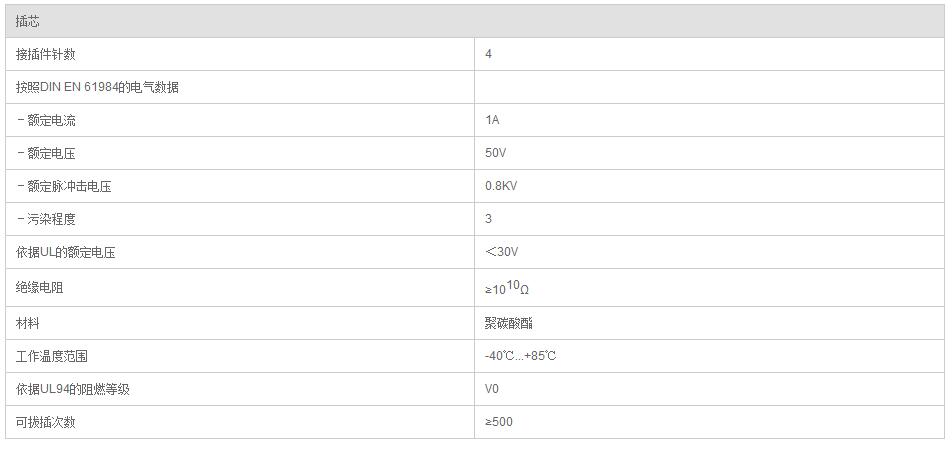The width and height of the screenshot is (952, 450).
Task: Select the 0.8KV value cell
Action: click(x=710, y=186)
